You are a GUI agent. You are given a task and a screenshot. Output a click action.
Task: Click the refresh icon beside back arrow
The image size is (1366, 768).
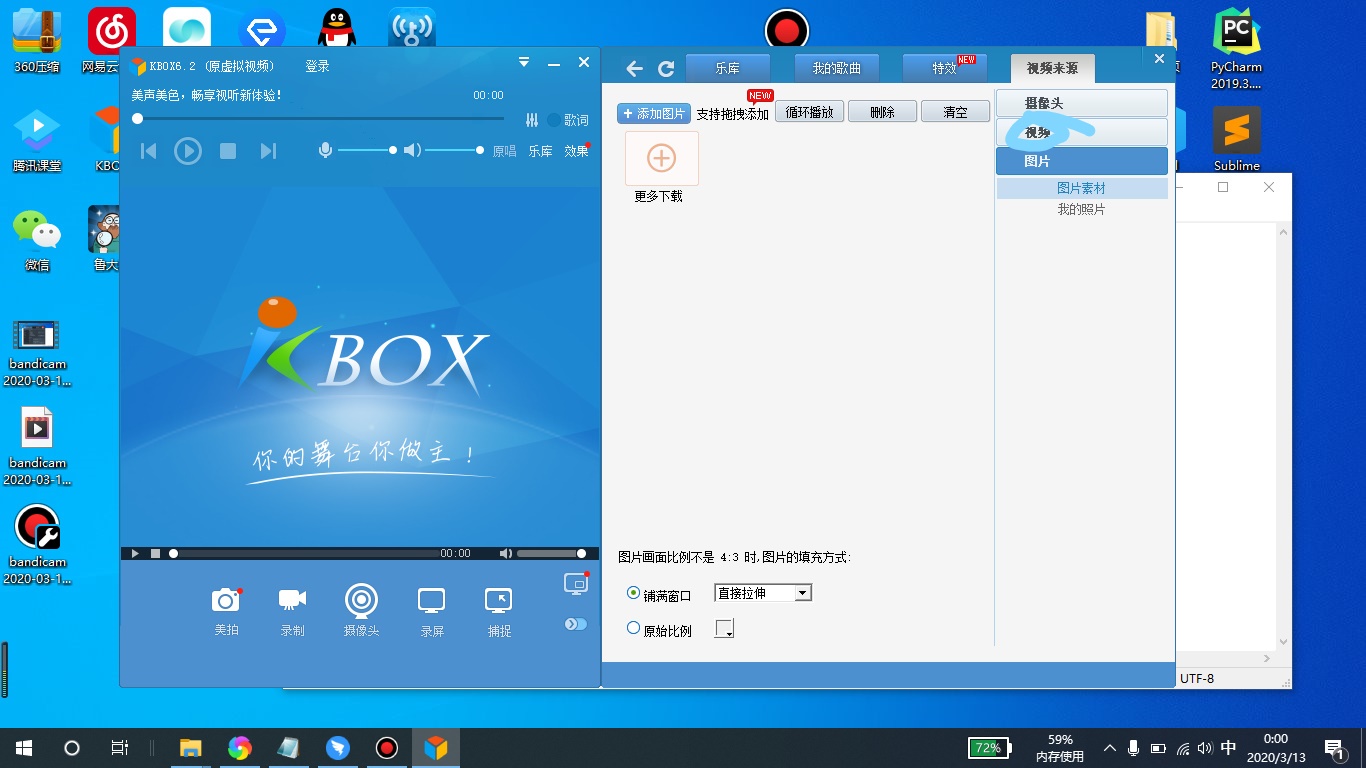(x=666, y=69)
